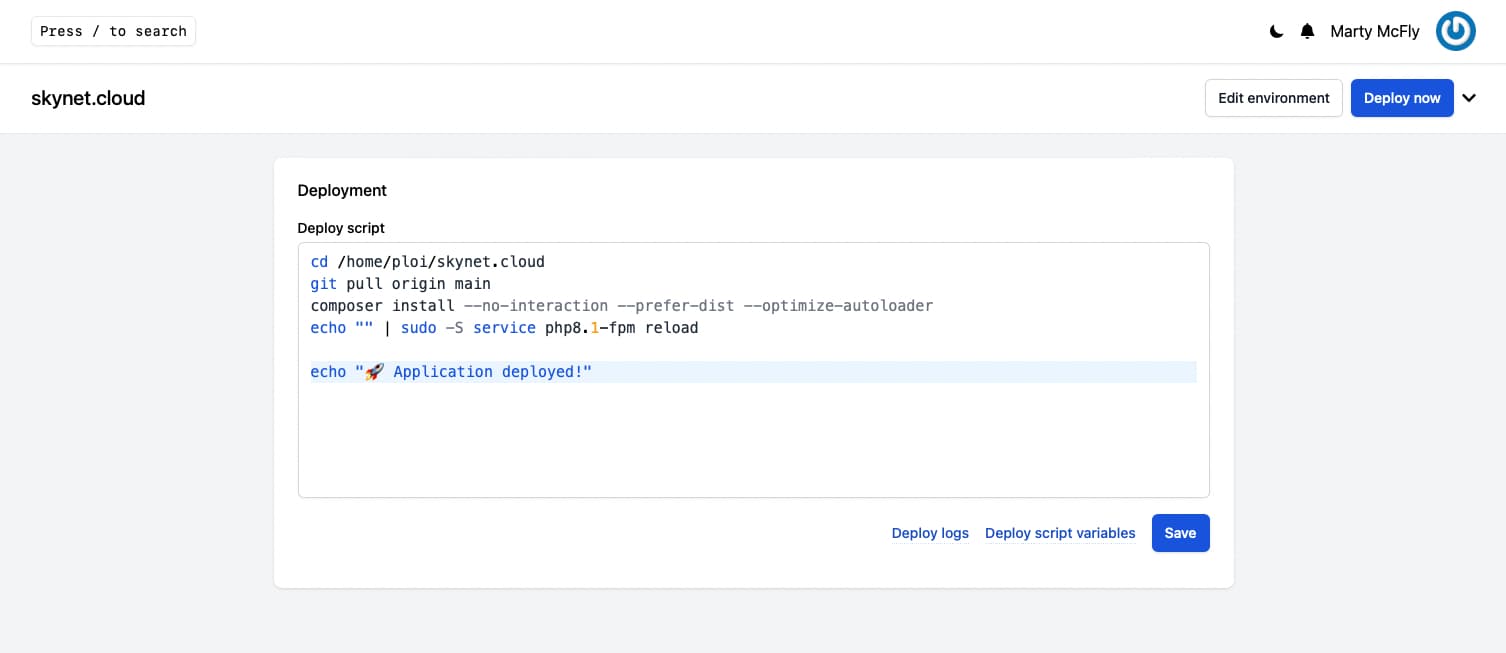Click the Marty McFly account name

tap(1375, 31)
